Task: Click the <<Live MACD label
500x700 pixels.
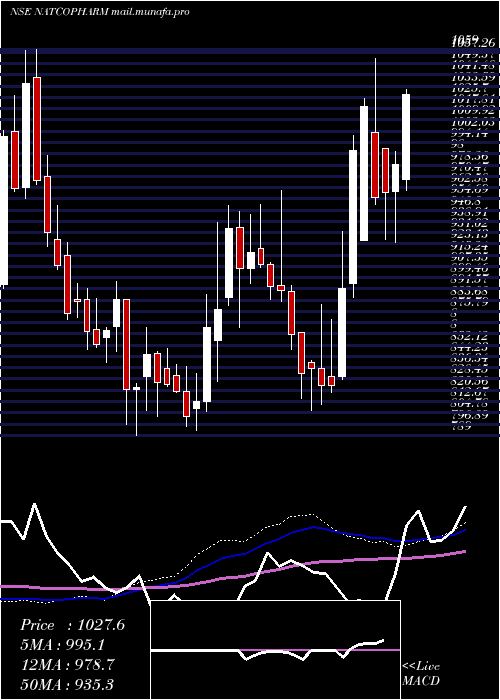Action: coord(421,674)
